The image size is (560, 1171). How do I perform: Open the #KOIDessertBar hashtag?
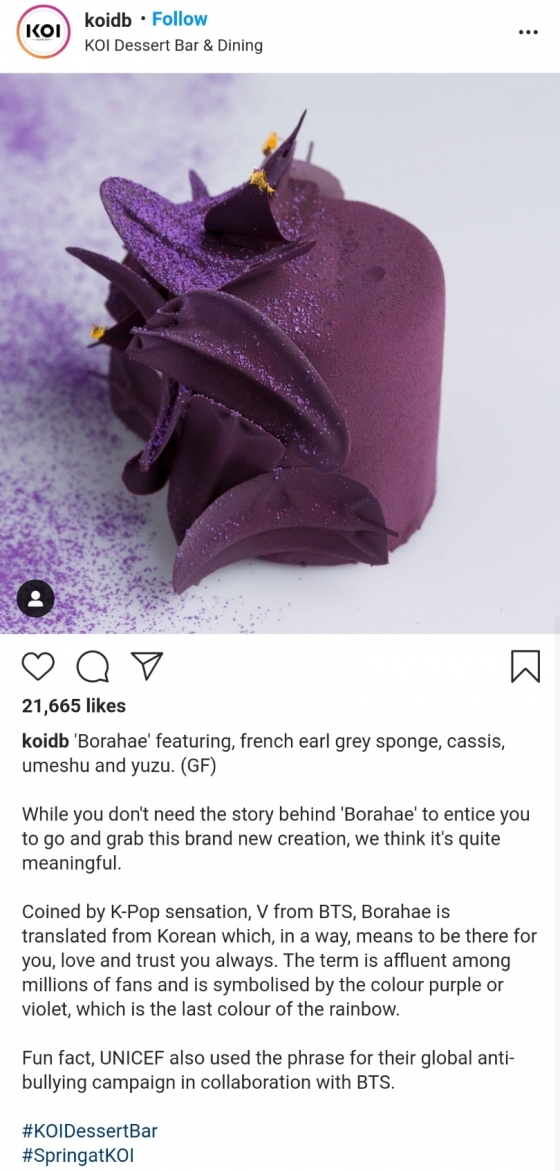[x=90, y=1130]
